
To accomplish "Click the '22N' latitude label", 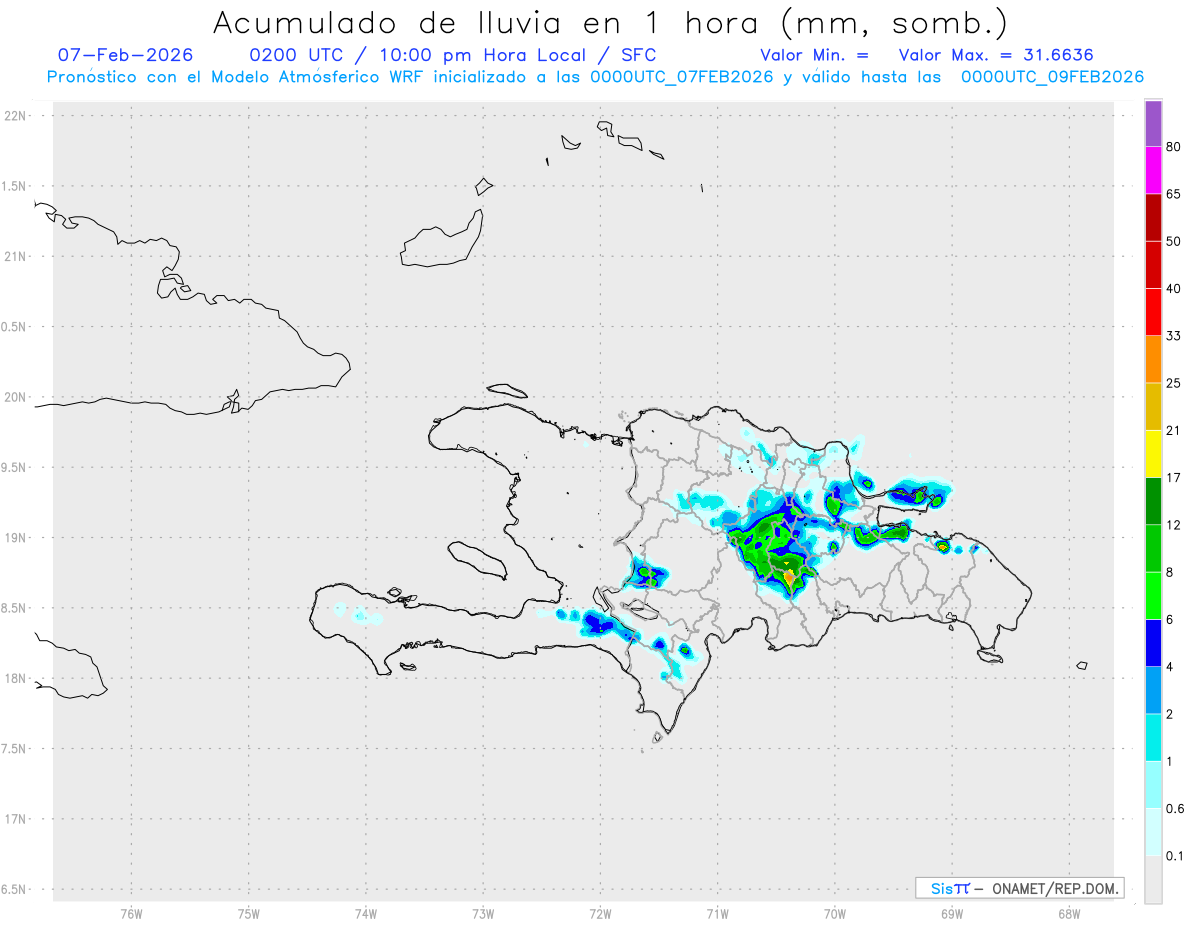I will tap(15, 116).
